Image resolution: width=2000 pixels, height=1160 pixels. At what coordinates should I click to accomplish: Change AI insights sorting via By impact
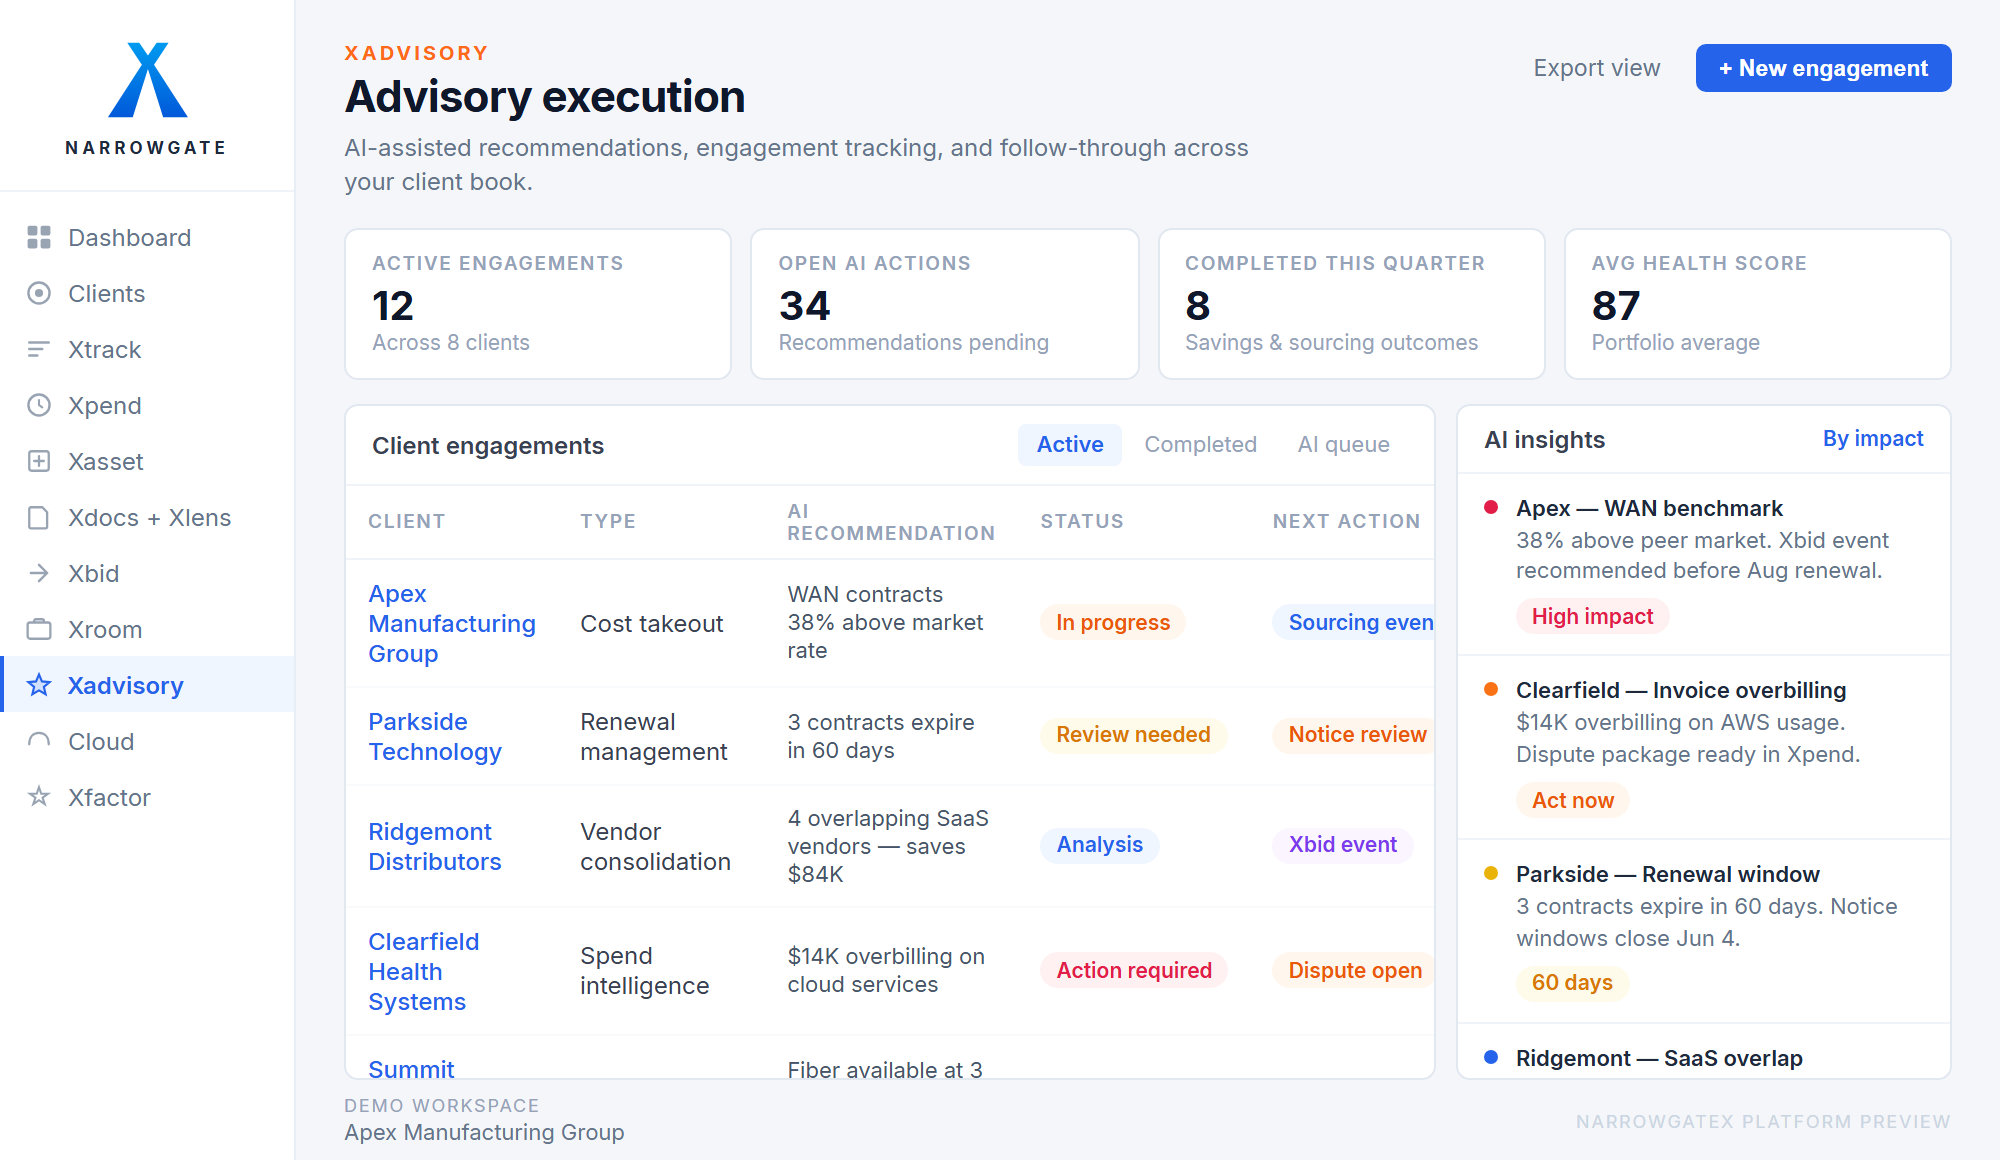pyautogui.click(x=1872, y=439)
